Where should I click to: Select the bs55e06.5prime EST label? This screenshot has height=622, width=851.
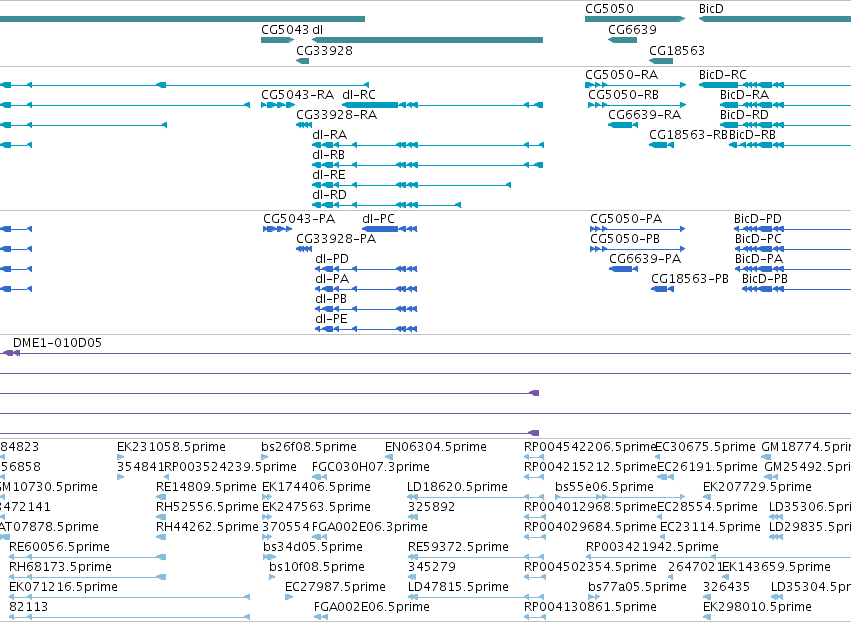pyautogui.click(x=604, y=487)
